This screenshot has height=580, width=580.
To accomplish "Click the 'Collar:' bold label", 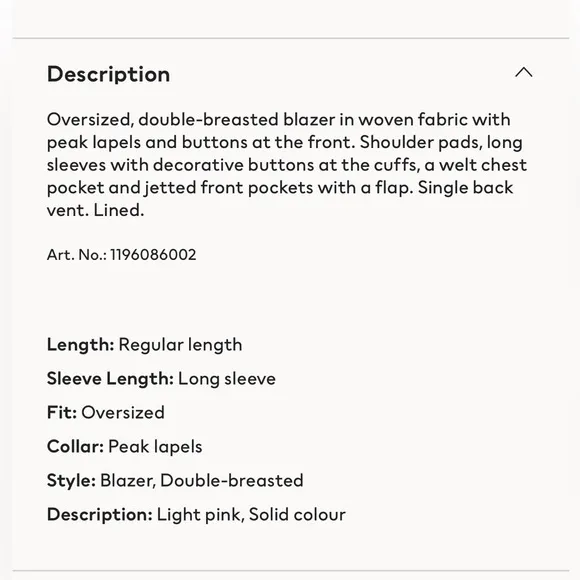I will (x=75, y=446).
